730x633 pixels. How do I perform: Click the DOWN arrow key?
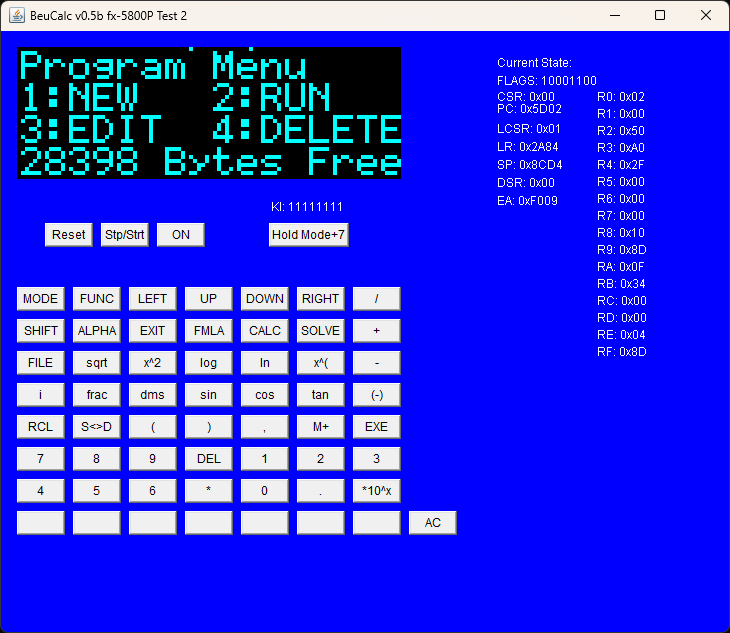coord(264,298)
